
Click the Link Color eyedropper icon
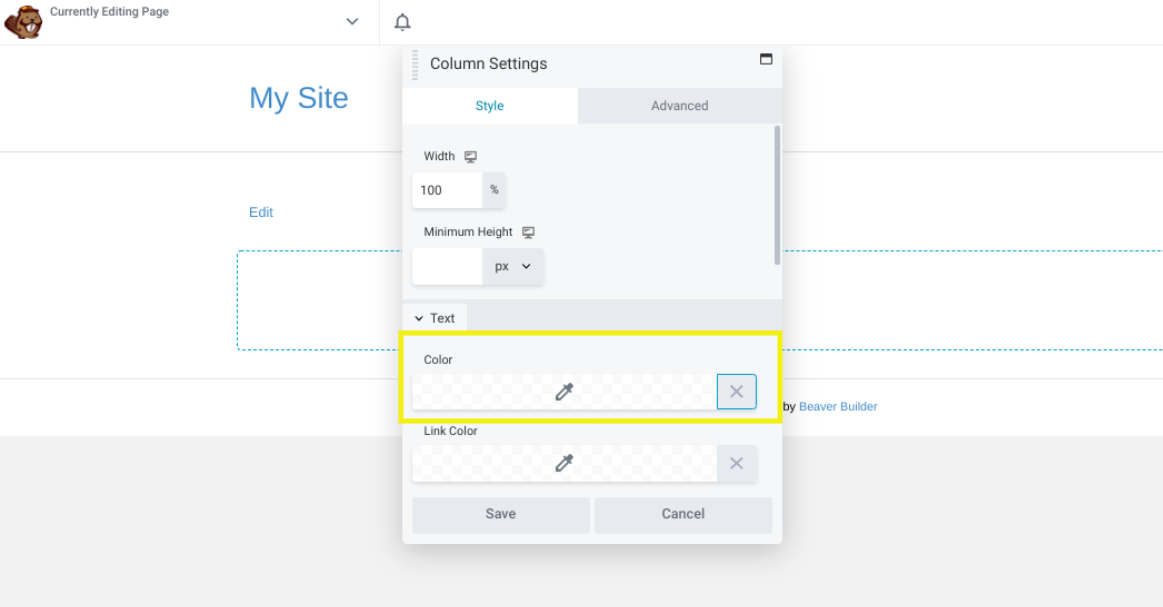[x=564, y=463]
